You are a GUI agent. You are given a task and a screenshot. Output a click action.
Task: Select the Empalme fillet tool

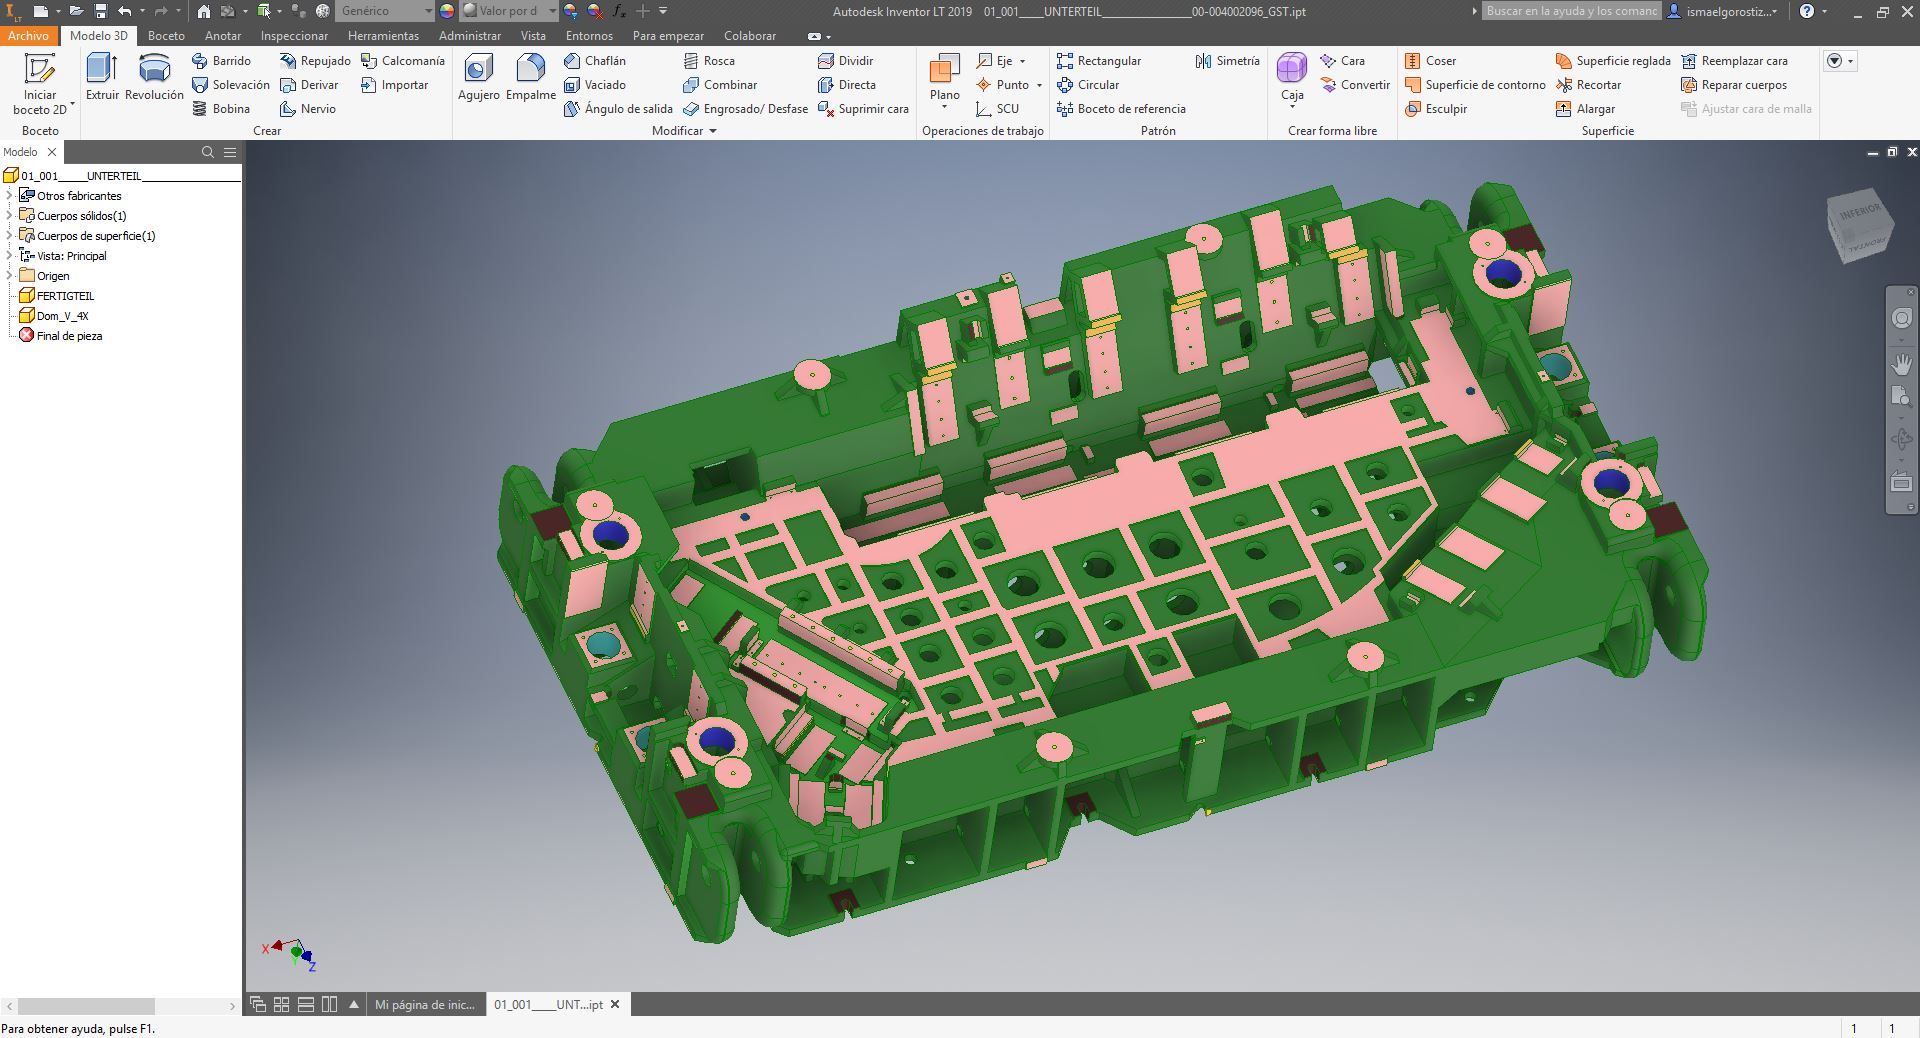pyautogui.click(x=530, y=77)
